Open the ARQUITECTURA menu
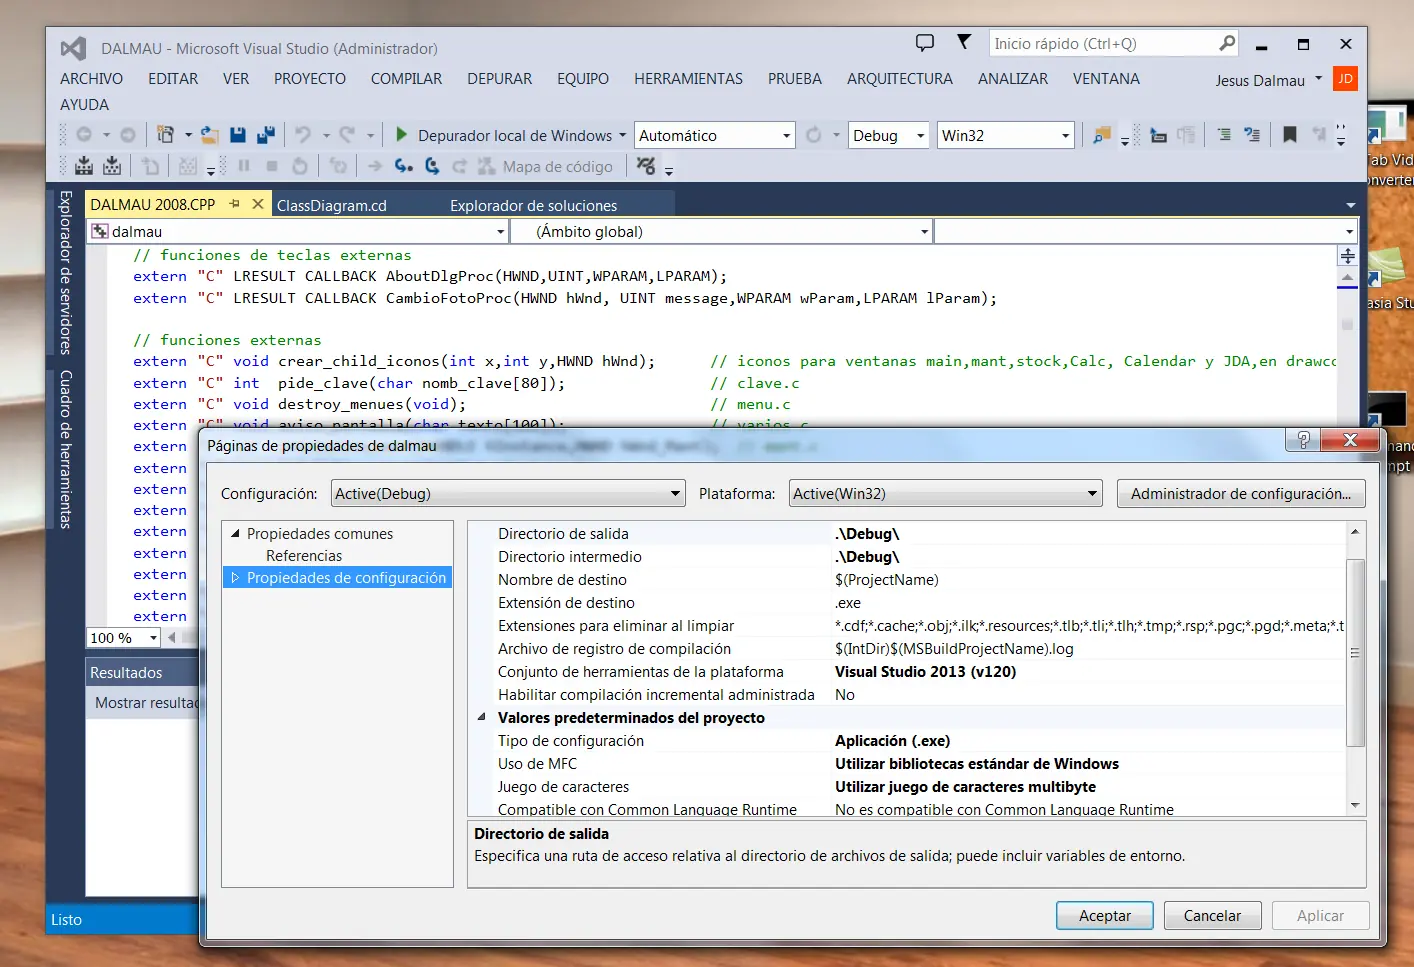Screen dimensions: 1414x967 tap(899, 78)
